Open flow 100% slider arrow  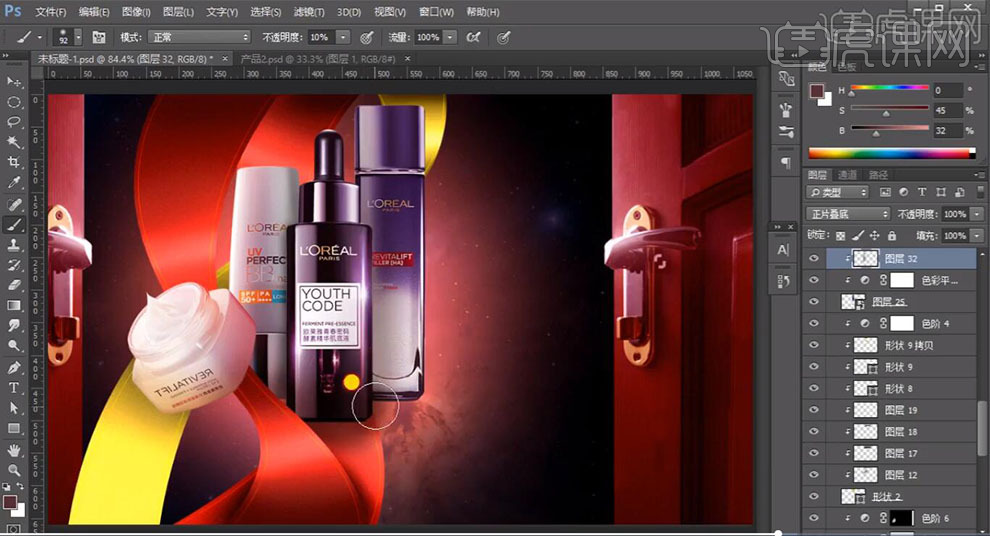pos(450,37)
